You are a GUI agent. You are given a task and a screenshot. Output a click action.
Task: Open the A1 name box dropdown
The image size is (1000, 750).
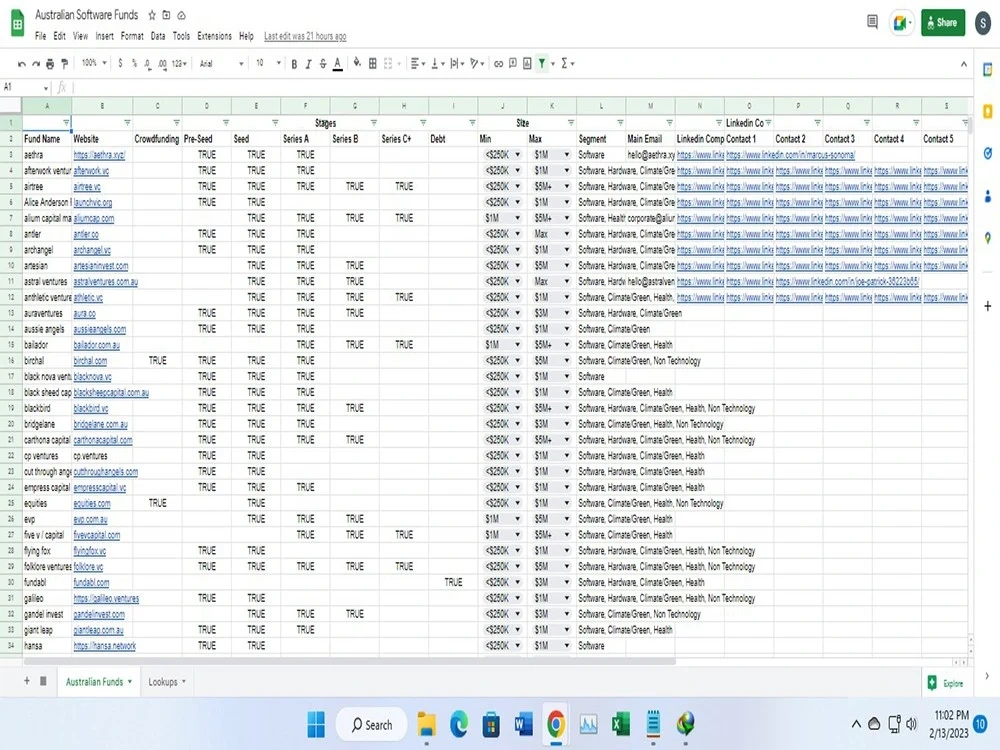point(46,87)
